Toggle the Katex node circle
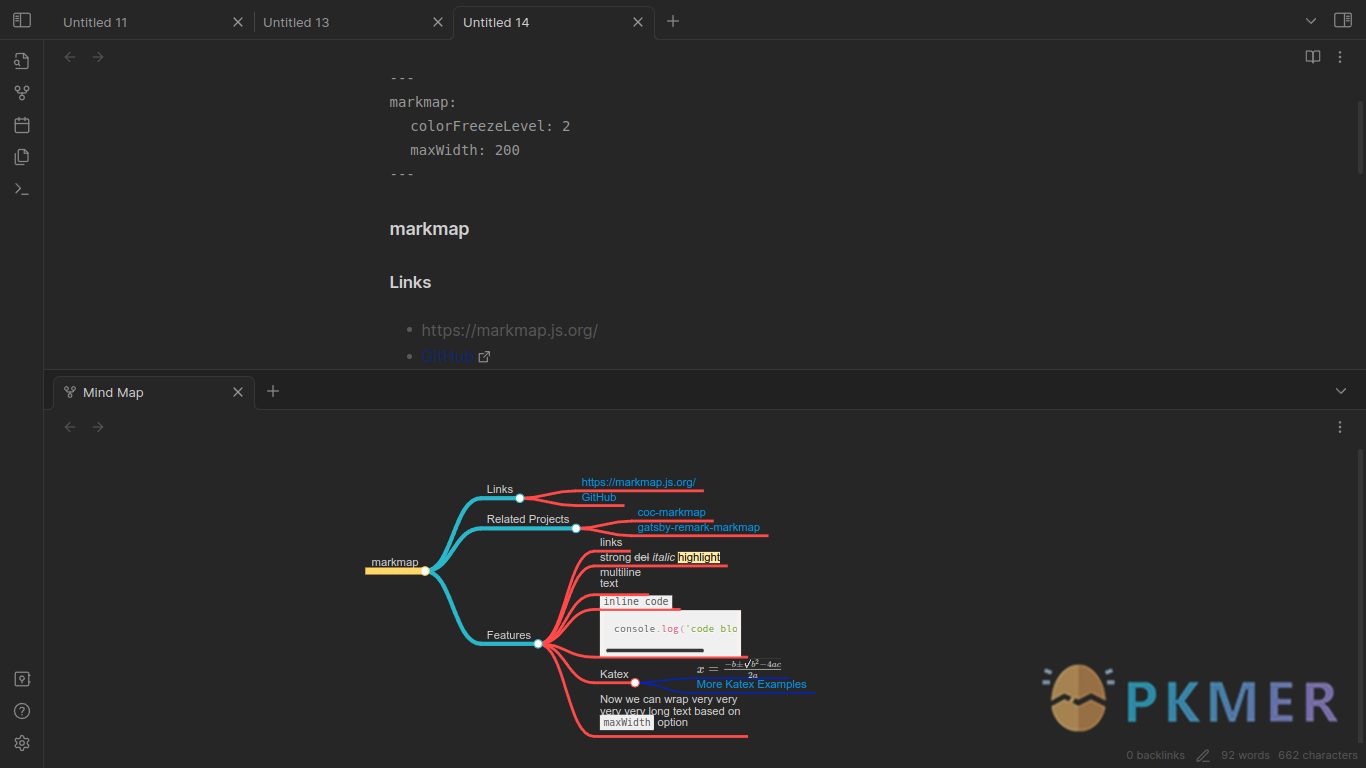 tap(635, 682)
